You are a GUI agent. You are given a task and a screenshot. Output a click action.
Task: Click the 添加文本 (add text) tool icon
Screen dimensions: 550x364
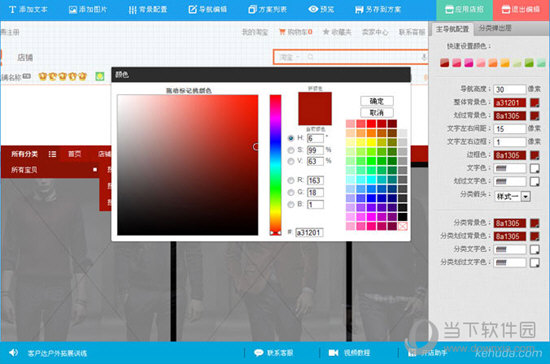click(12, 9)
